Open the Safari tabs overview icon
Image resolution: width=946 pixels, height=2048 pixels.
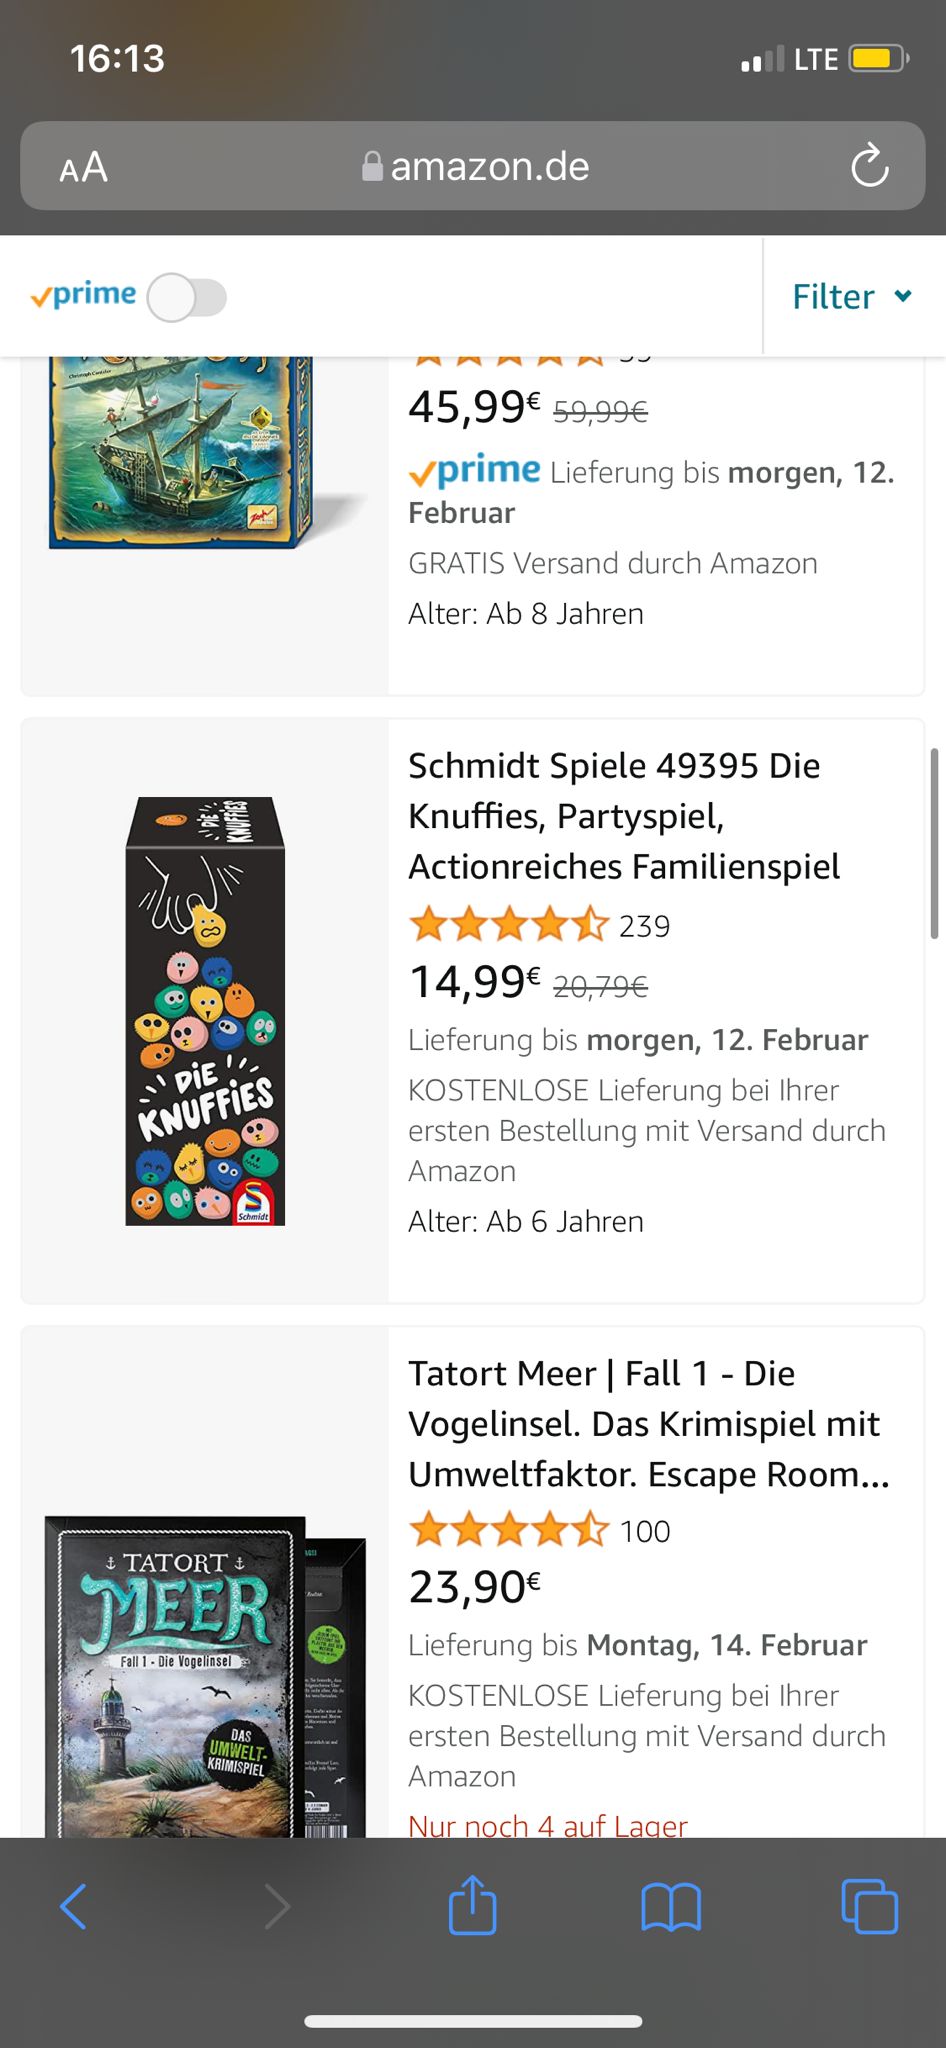tap(869, 1906)
